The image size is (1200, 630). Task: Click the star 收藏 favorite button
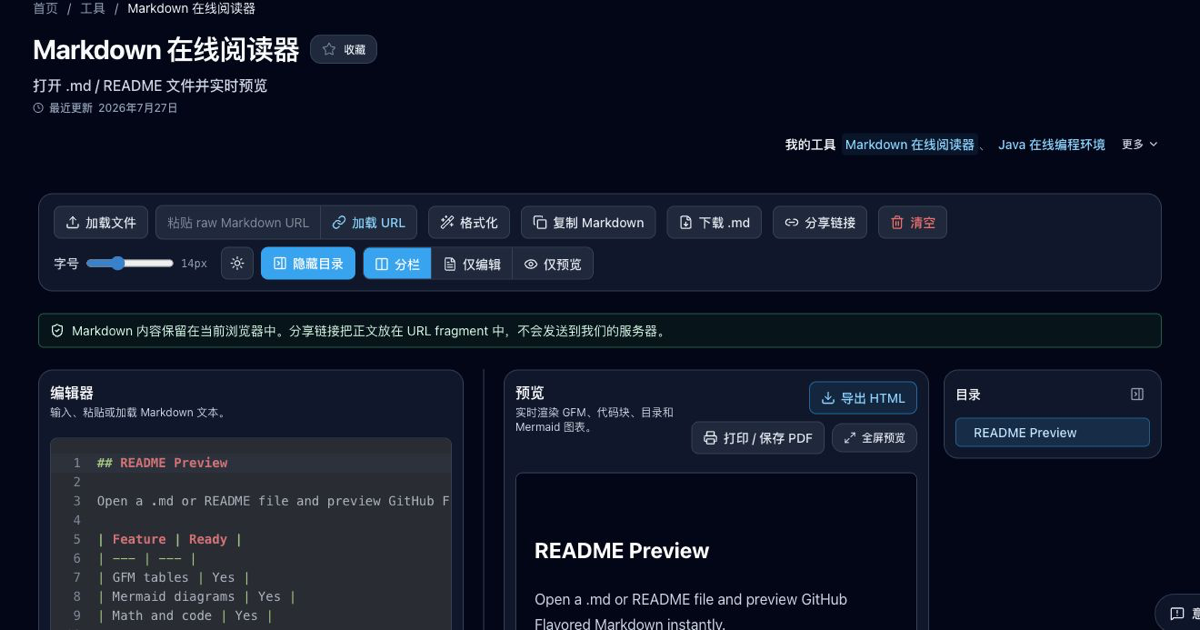(343, 49)
